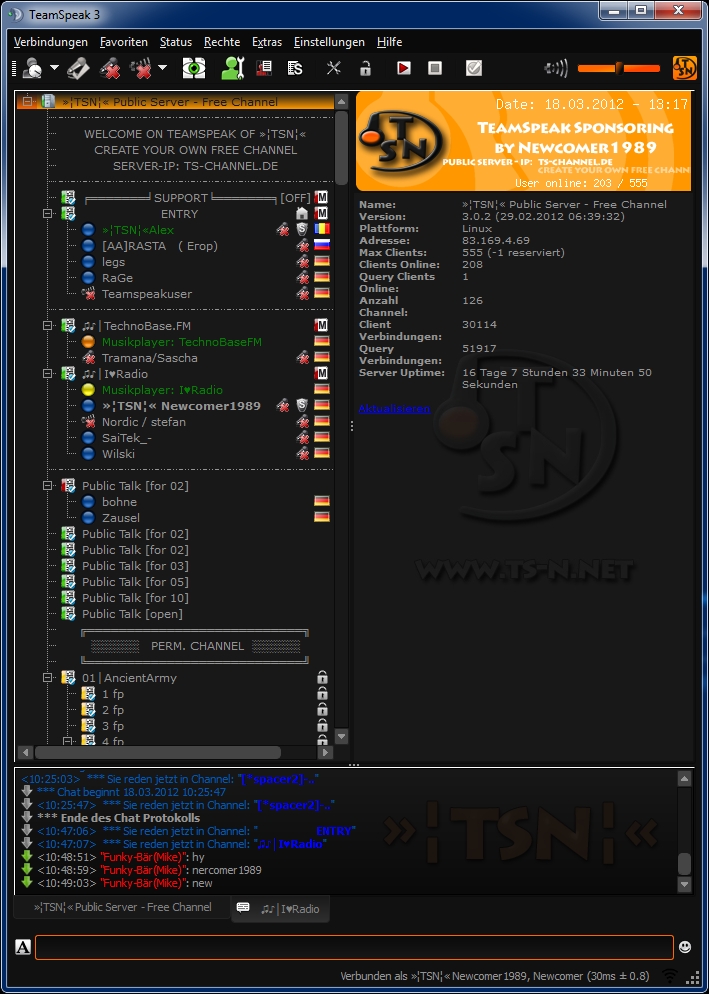Open dropdown arrow next to speaker mute icon
This screenshot has width=709, height=994.
pyautogui.click(x=162, y=68)
